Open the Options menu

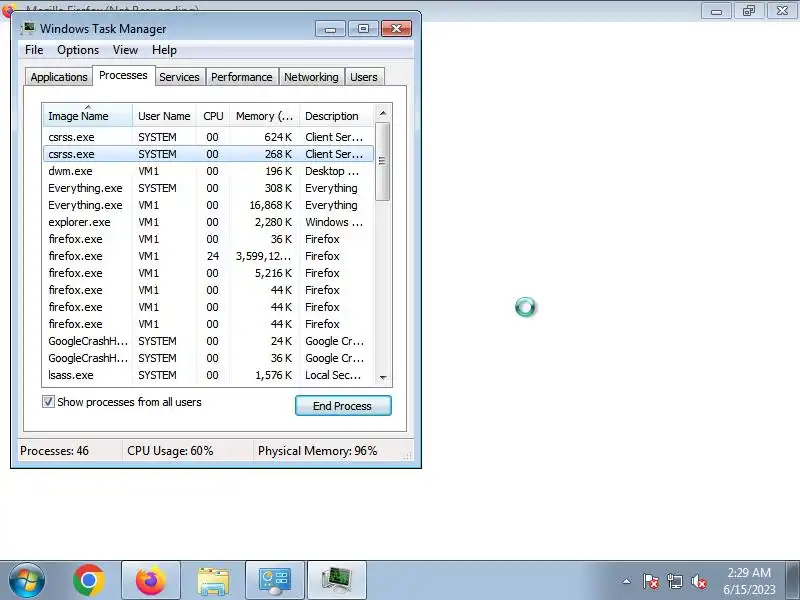[x=78, y=50]
